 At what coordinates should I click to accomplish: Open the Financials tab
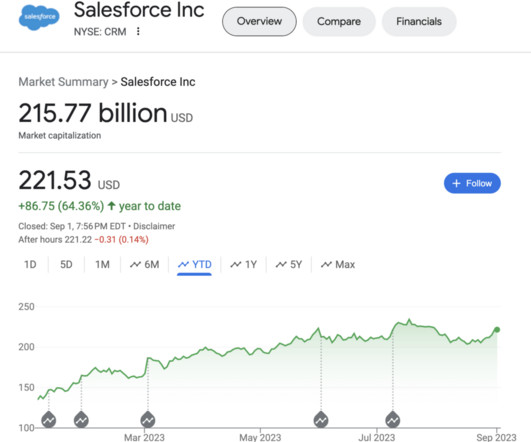pyautogui.click(x=419, y=21)
